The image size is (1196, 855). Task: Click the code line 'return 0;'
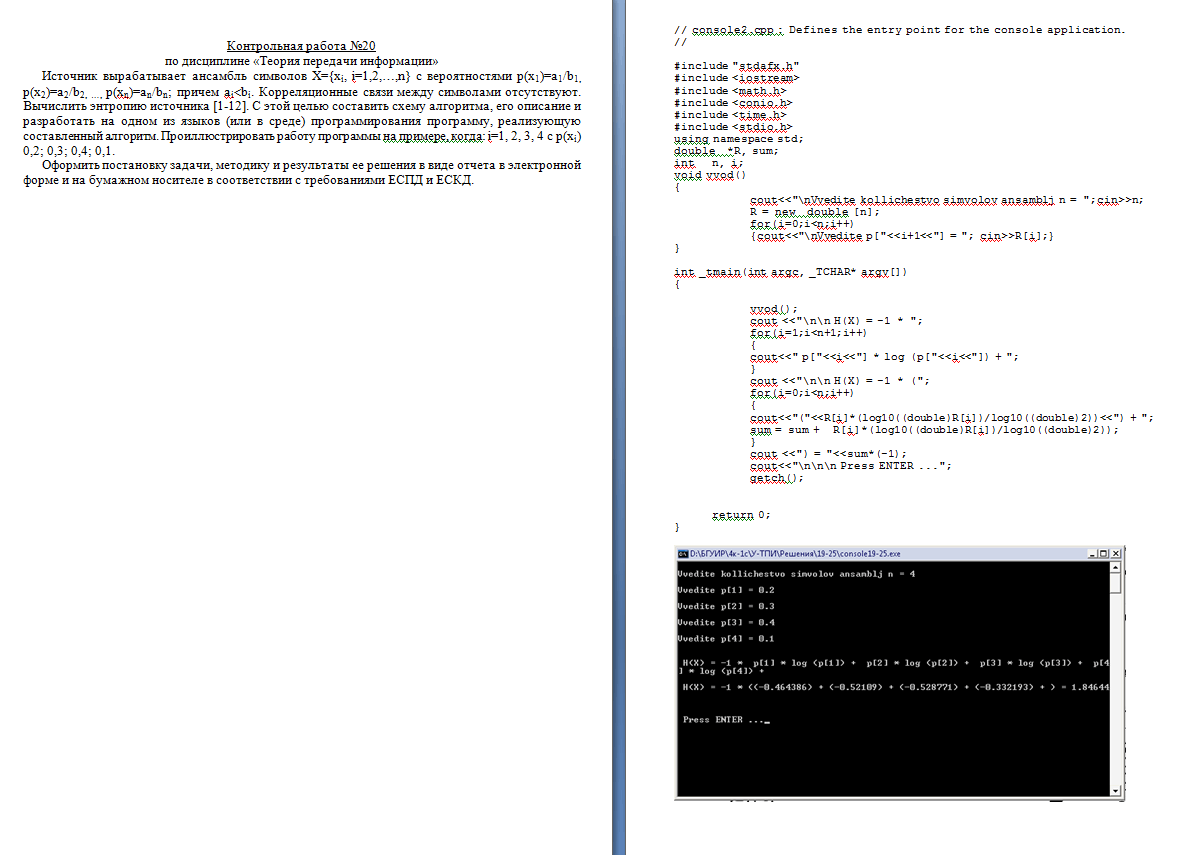click(741, 516)
